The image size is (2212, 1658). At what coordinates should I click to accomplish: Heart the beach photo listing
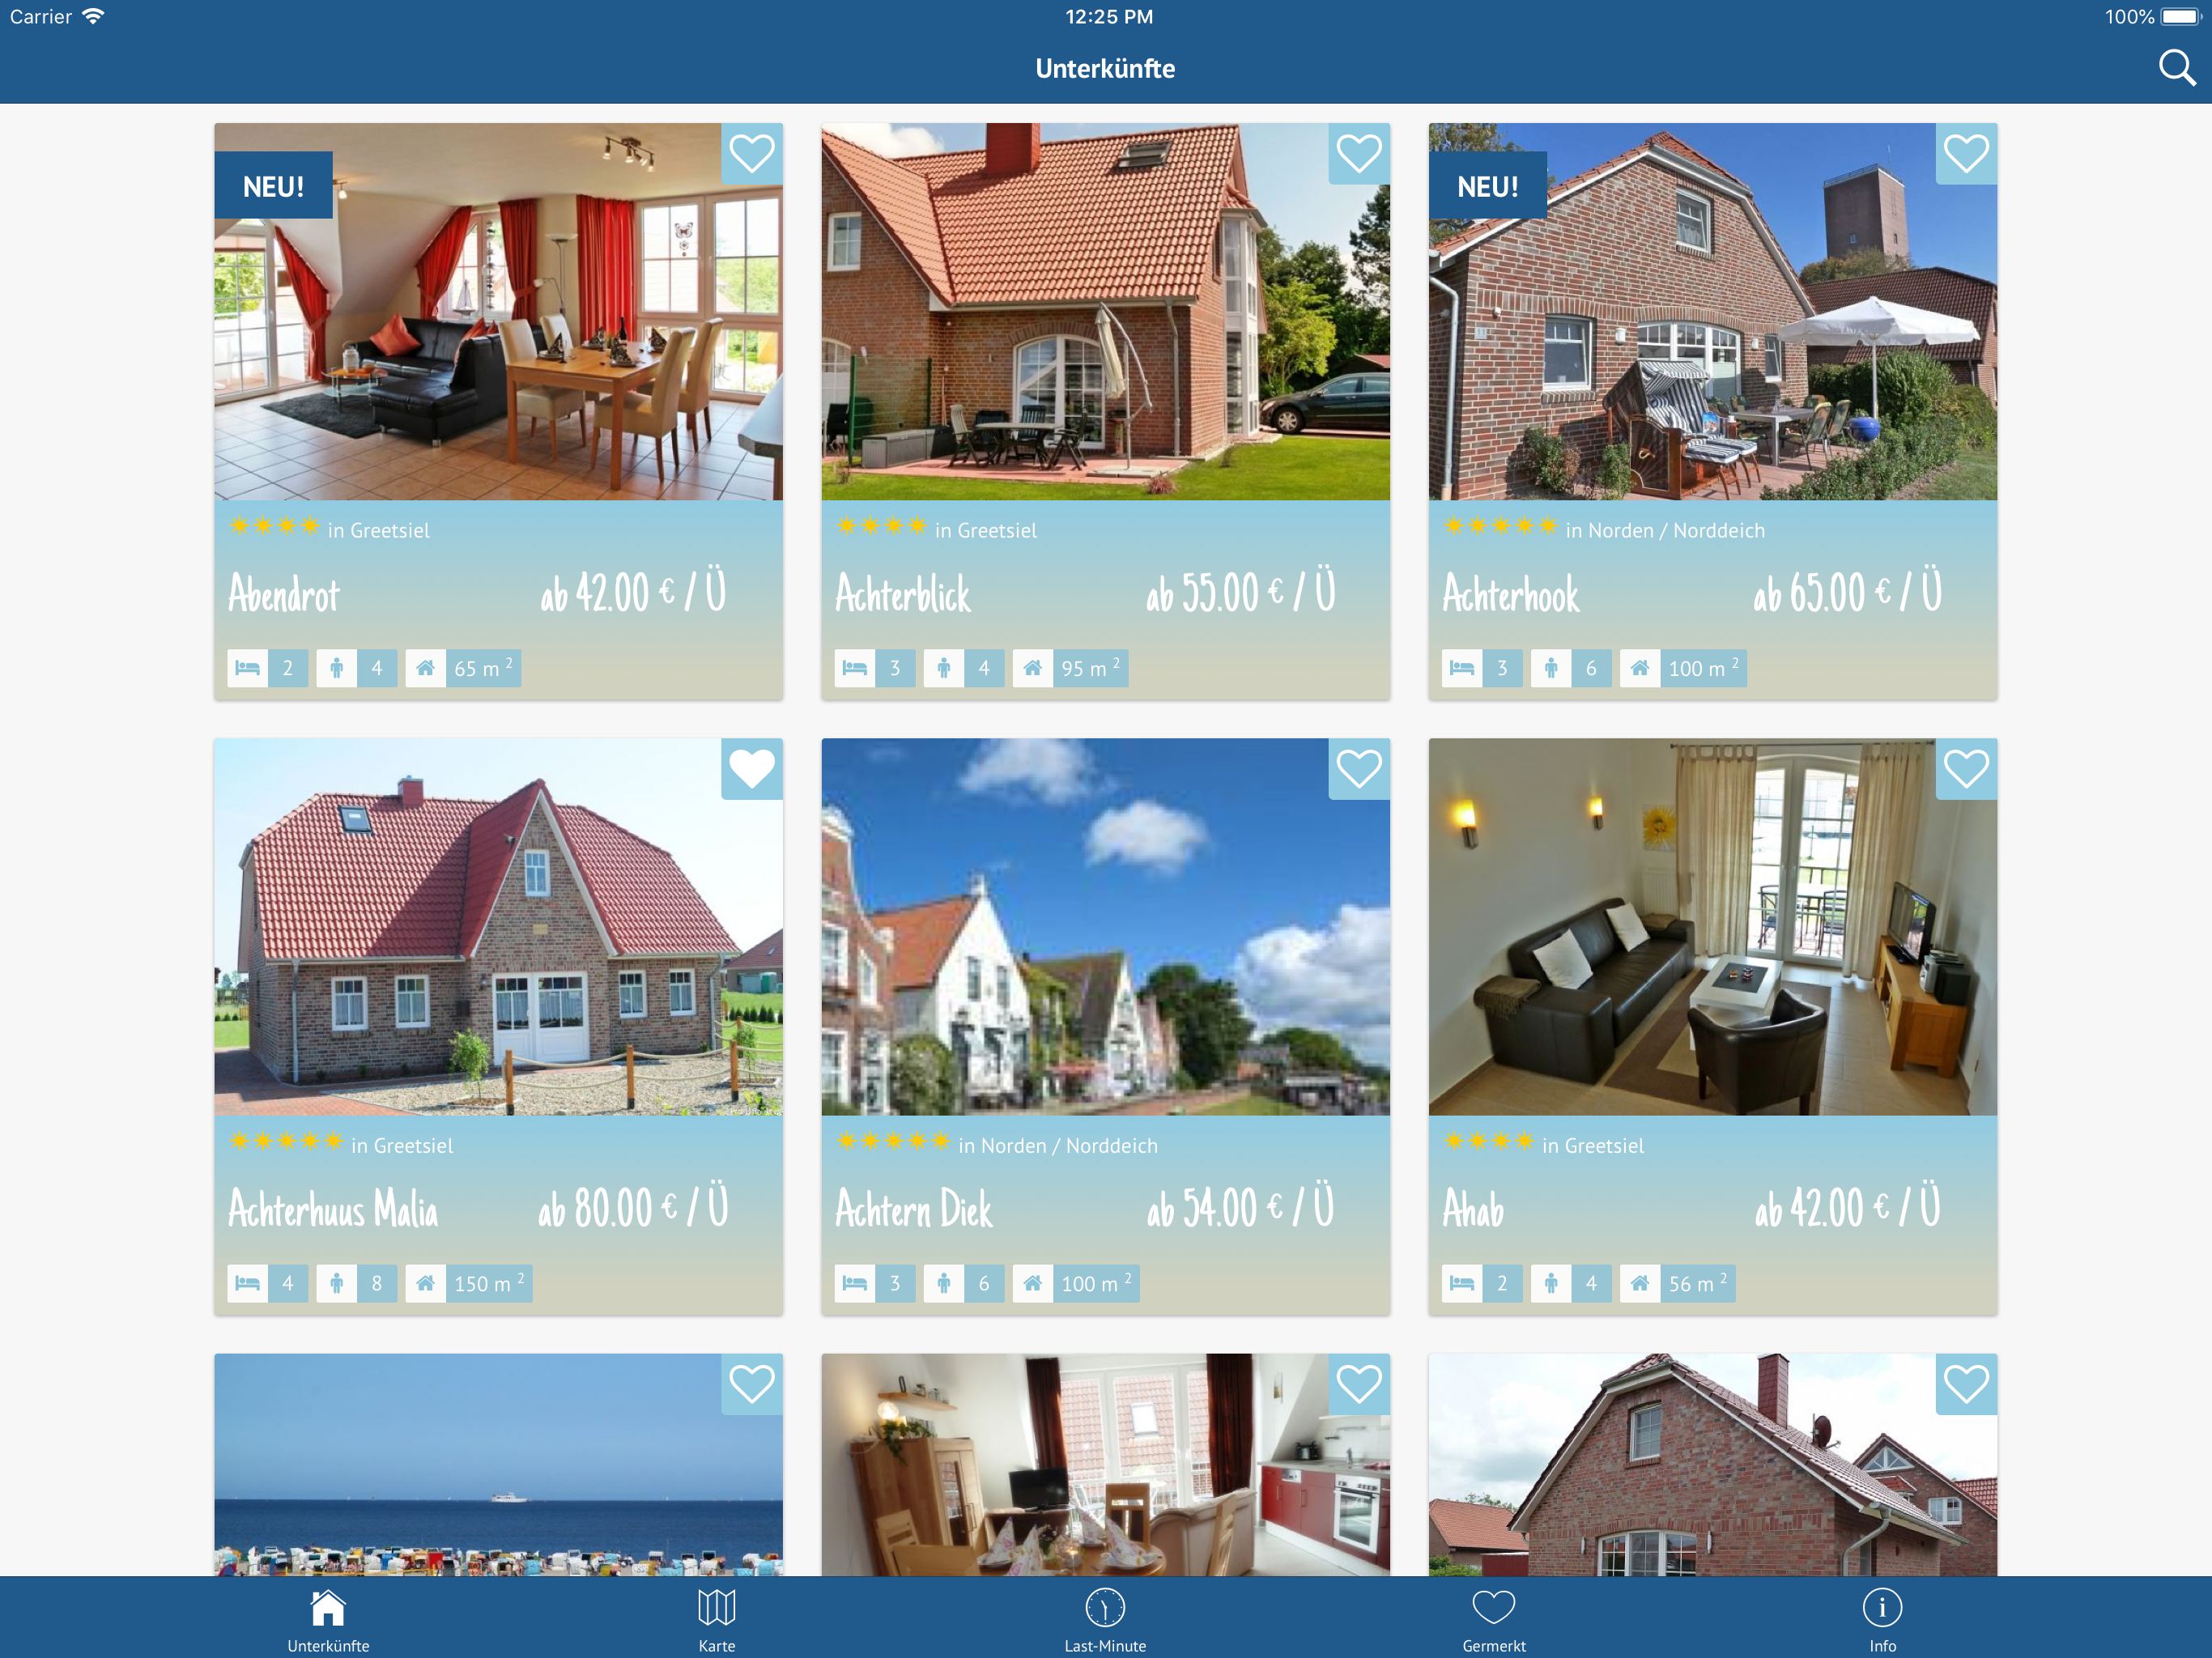[751, 1384]
